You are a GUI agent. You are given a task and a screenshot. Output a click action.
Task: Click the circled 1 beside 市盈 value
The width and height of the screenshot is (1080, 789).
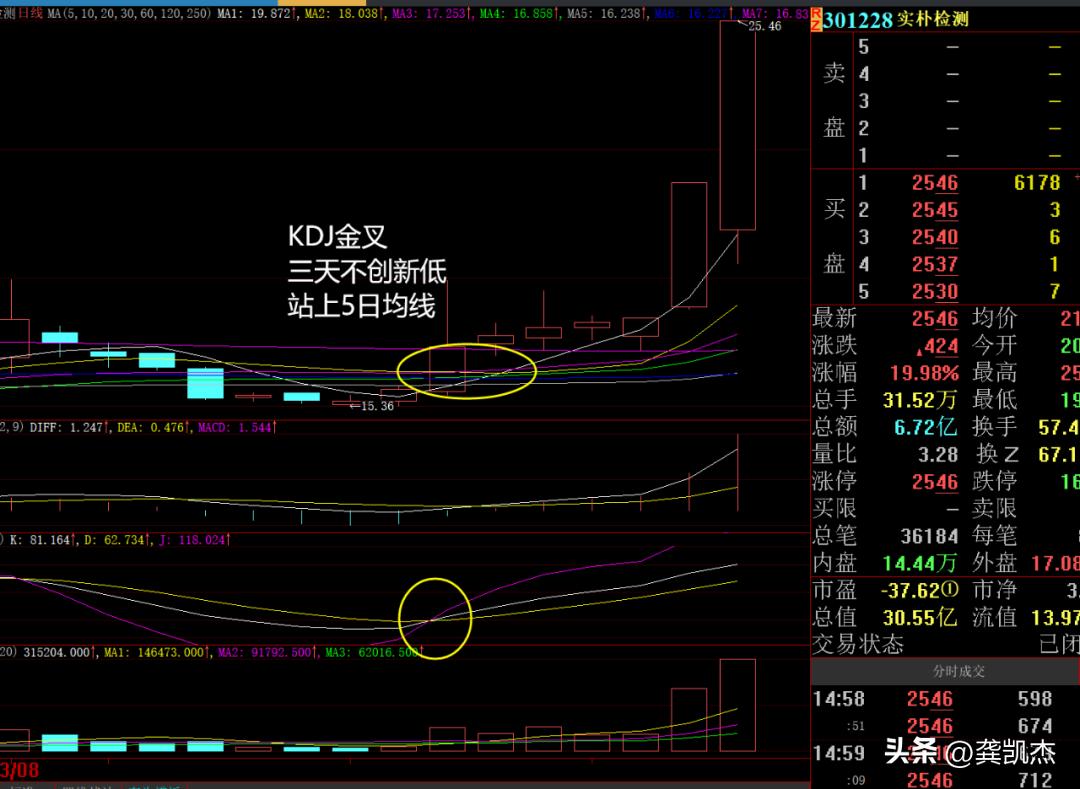pos(951,590)
